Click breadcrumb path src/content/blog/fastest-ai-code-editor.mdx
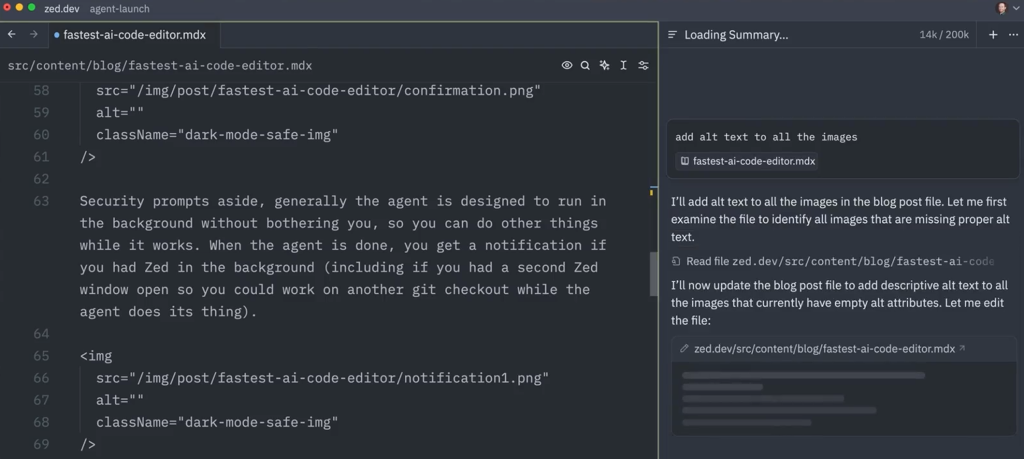1024x459 pixels. pyautogui.click(x=160, y=66)
